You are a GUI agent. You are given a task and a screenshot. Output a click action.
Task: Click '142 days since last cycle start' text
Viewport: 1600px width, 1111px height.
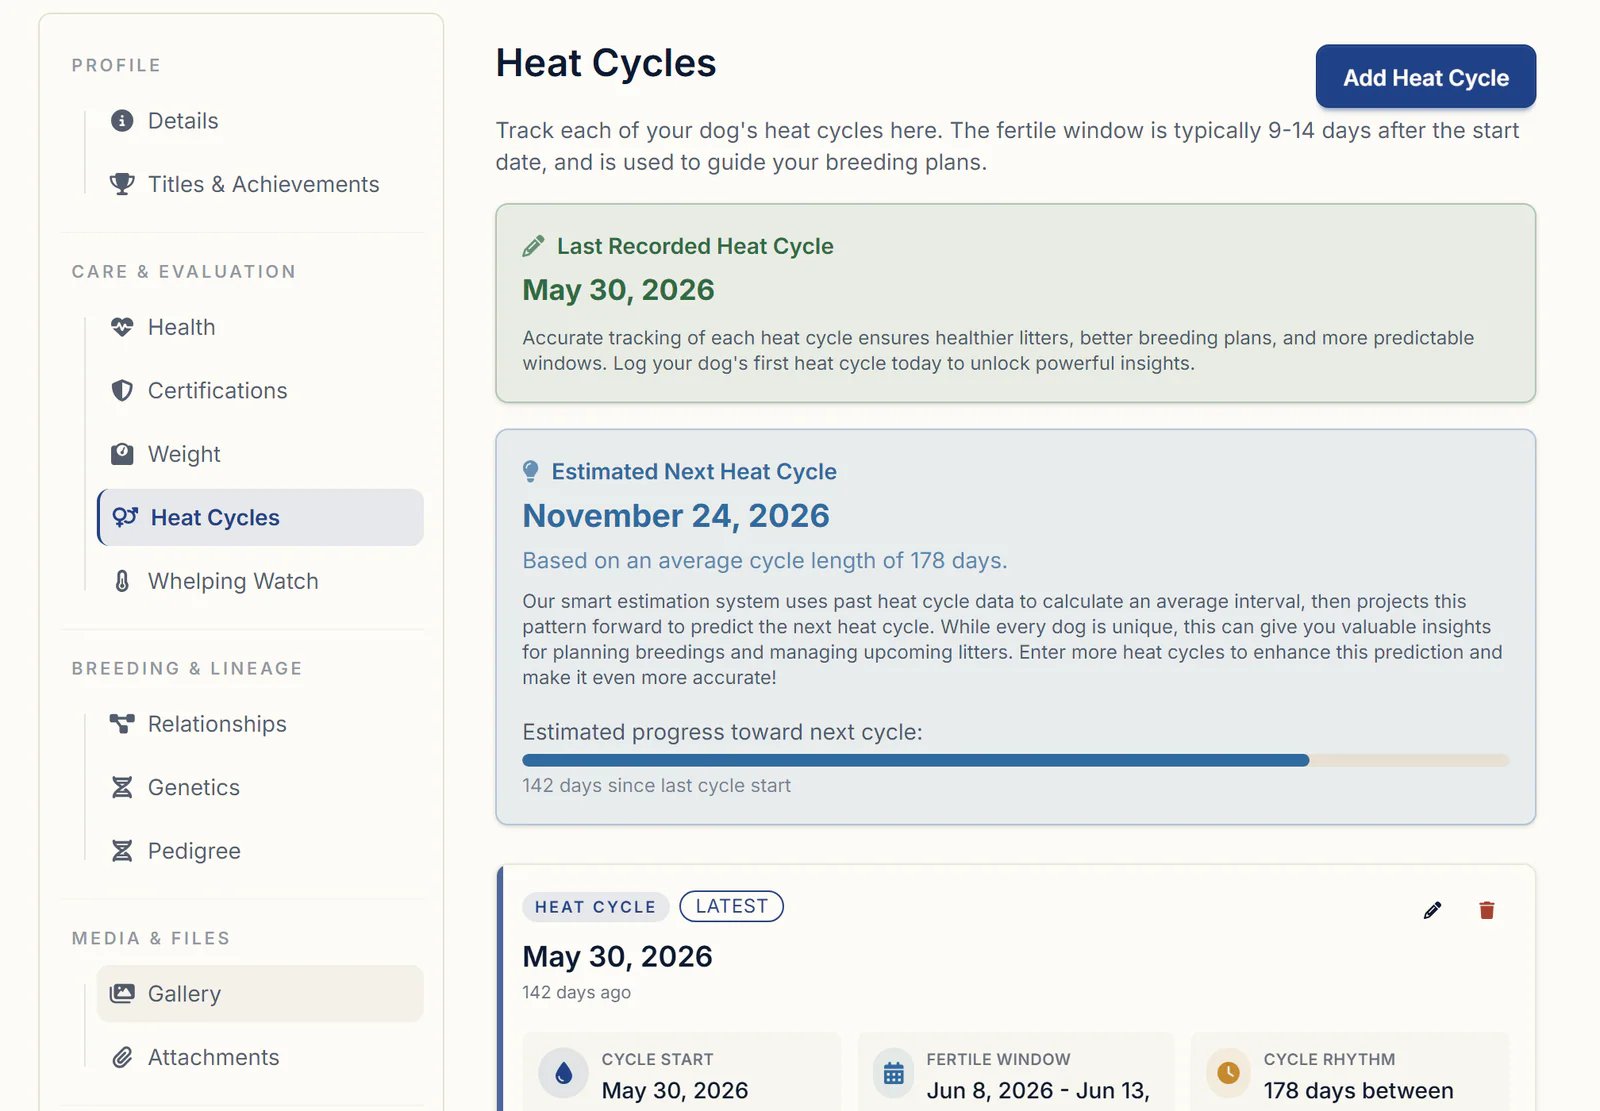tap(656, 786)
